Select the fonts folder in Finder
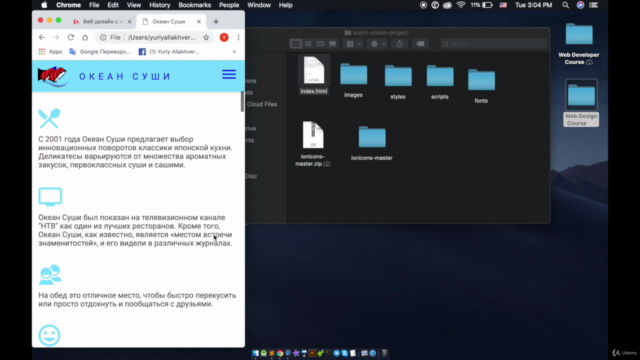The height and width of the screenshot is (360, 640). tap(481, 86)
